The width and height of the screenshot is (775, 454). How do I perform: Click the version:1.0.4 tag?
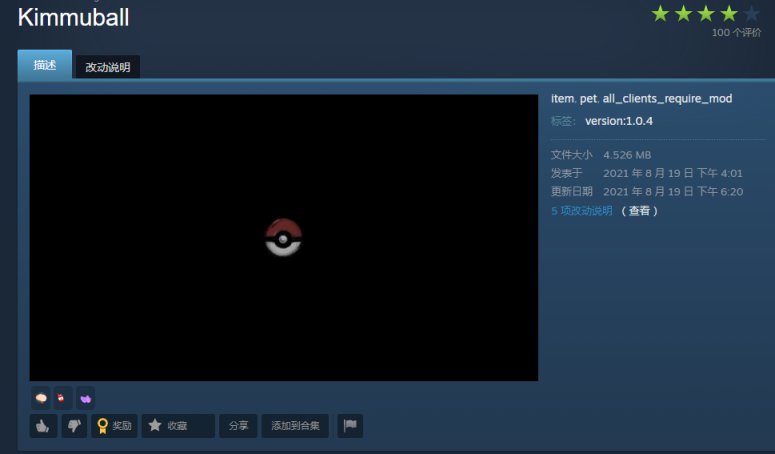click(619, 121)
